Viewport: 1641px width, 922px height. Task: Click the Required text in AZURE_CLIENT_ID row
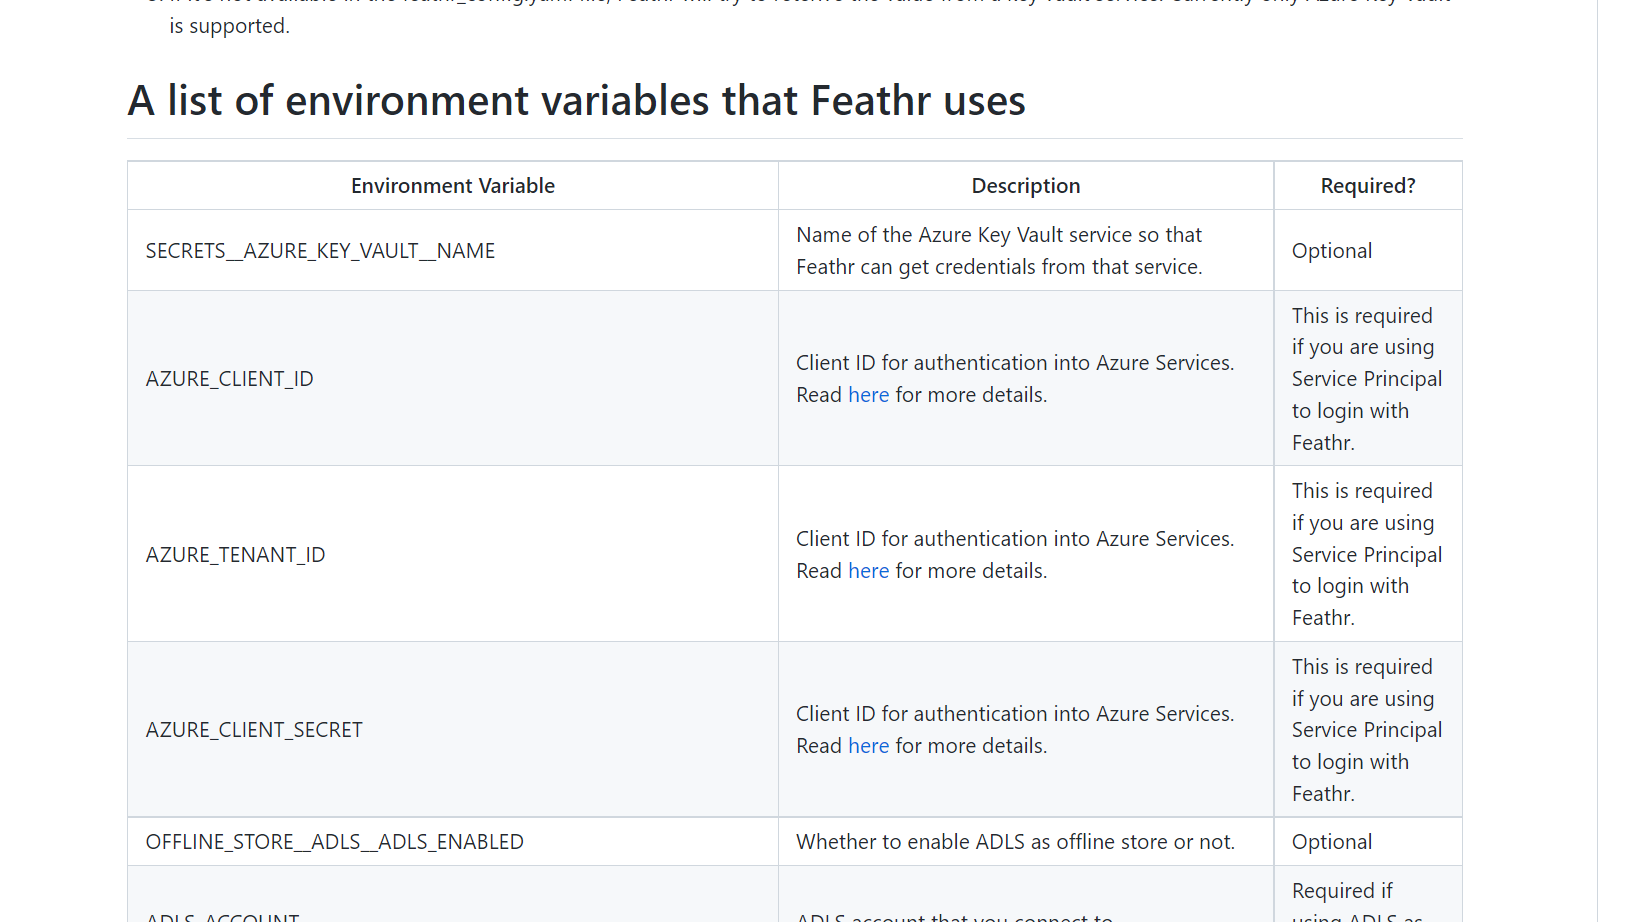[1367, 379]
